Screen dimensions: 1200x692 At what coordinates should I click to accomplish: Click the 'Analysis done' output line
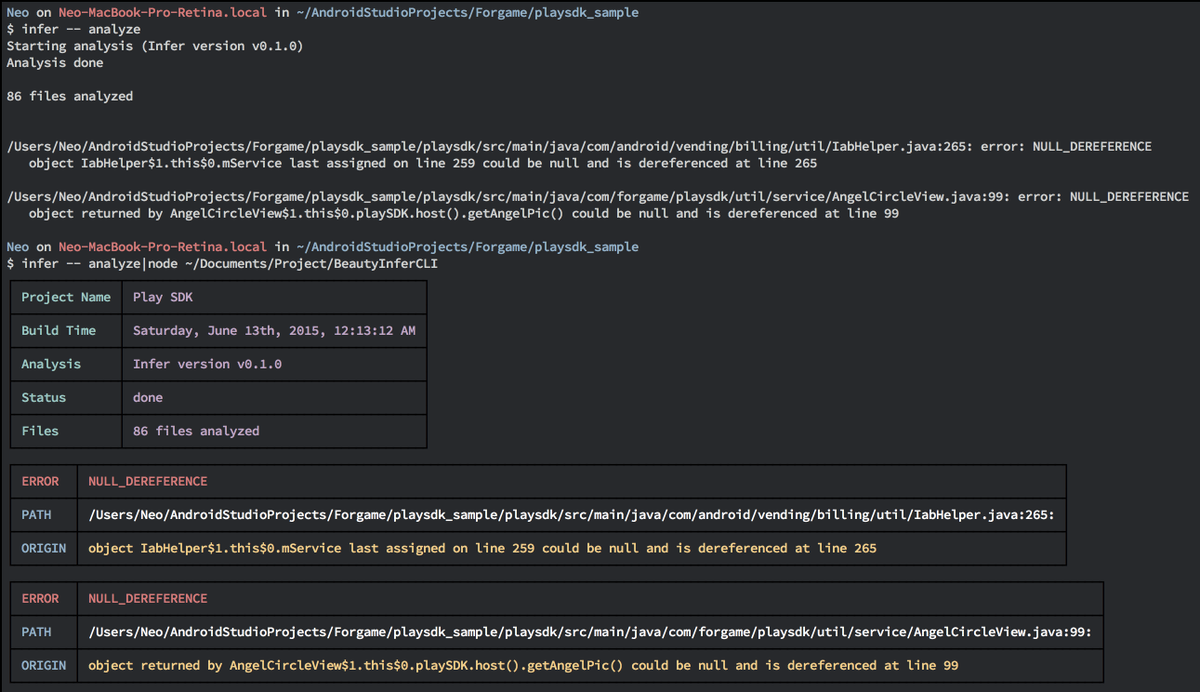(x=54, y=63)
